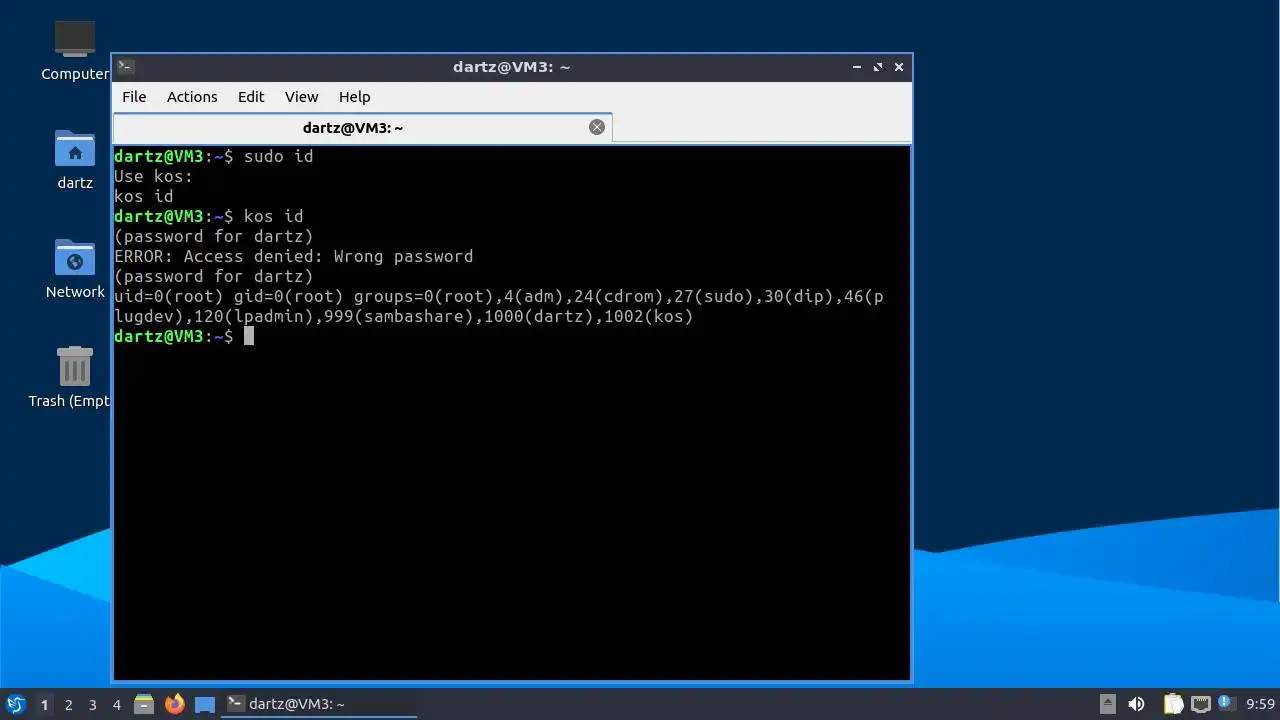This screenshot has width=1280, height=720.
Task: Open the application menu bird icon
Action: click(15, 704)
